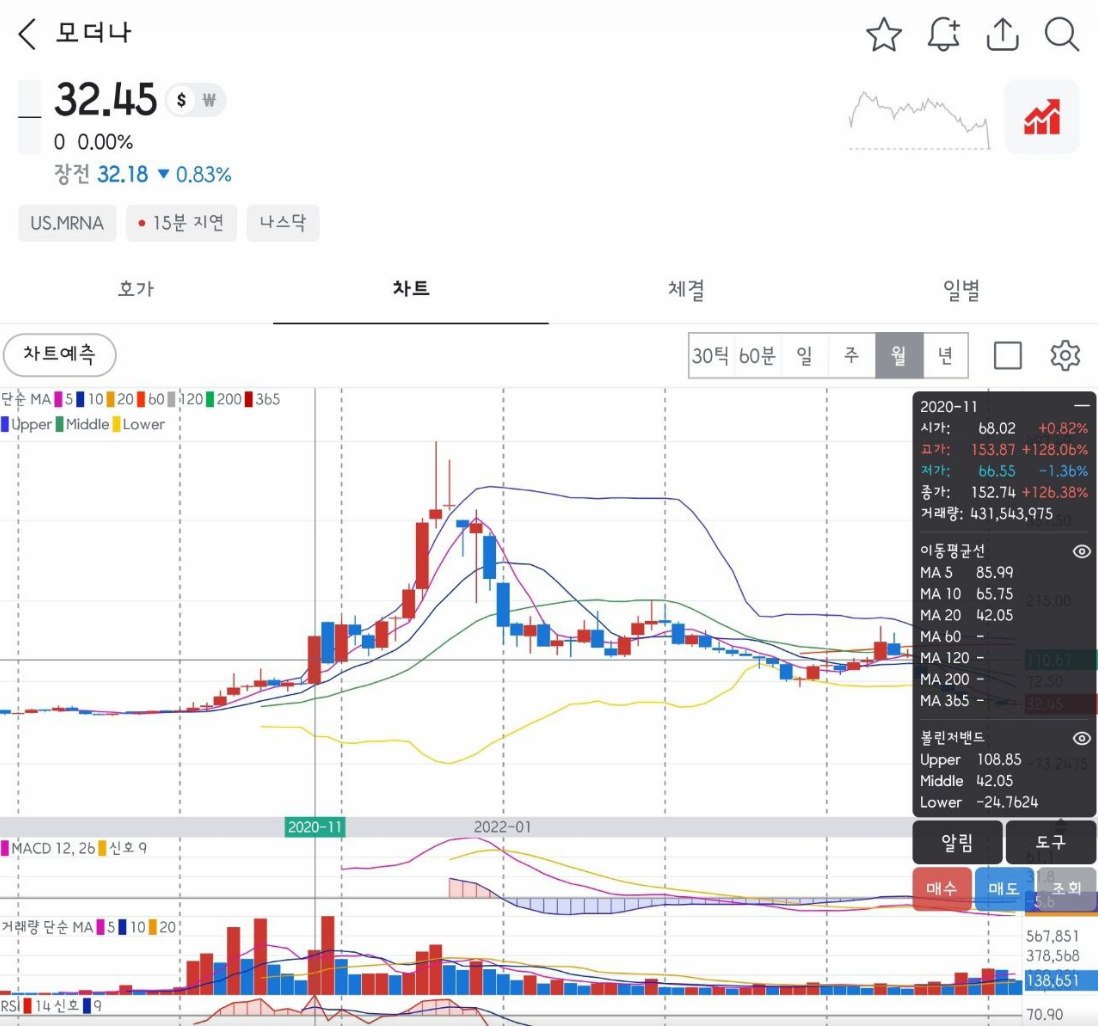The image size is (1098, 1026).
Task: Click MA 5 magenta legend swatch
Action: coord(59,399)
